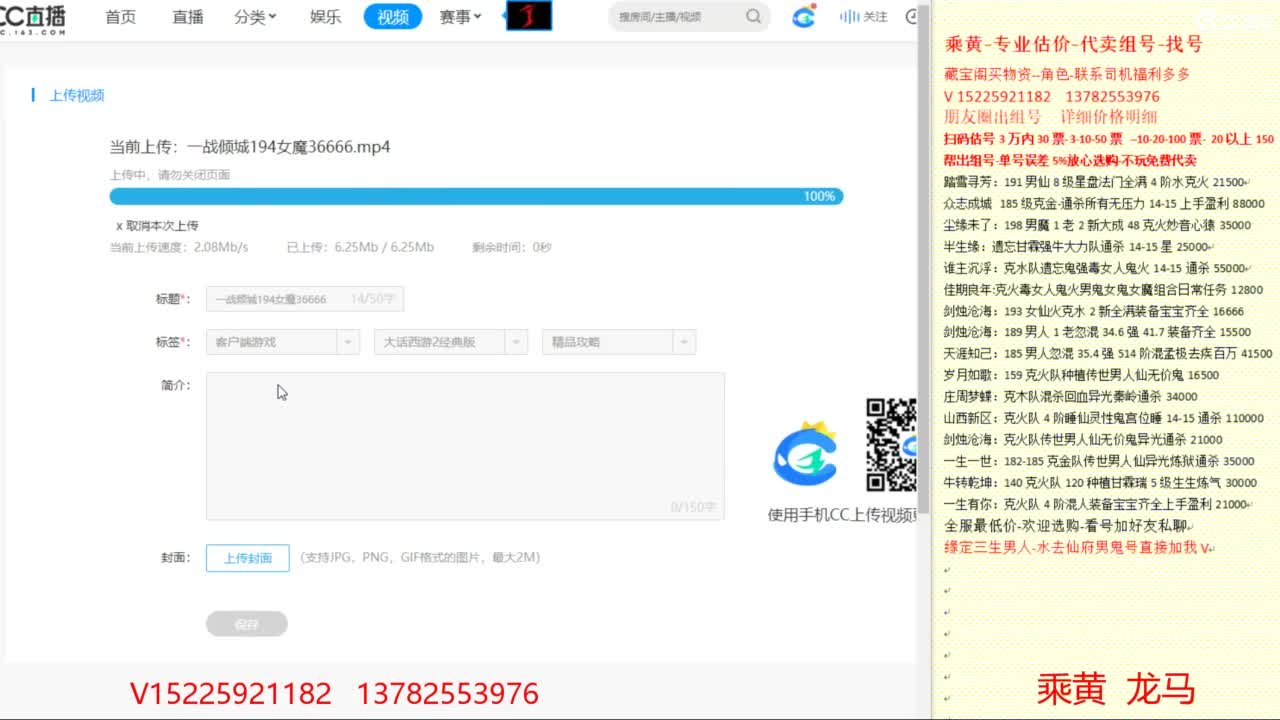Screen dimensions: 1280x720
Task: Expand the 分类 dropdown menu
Action: pos(255,17)
